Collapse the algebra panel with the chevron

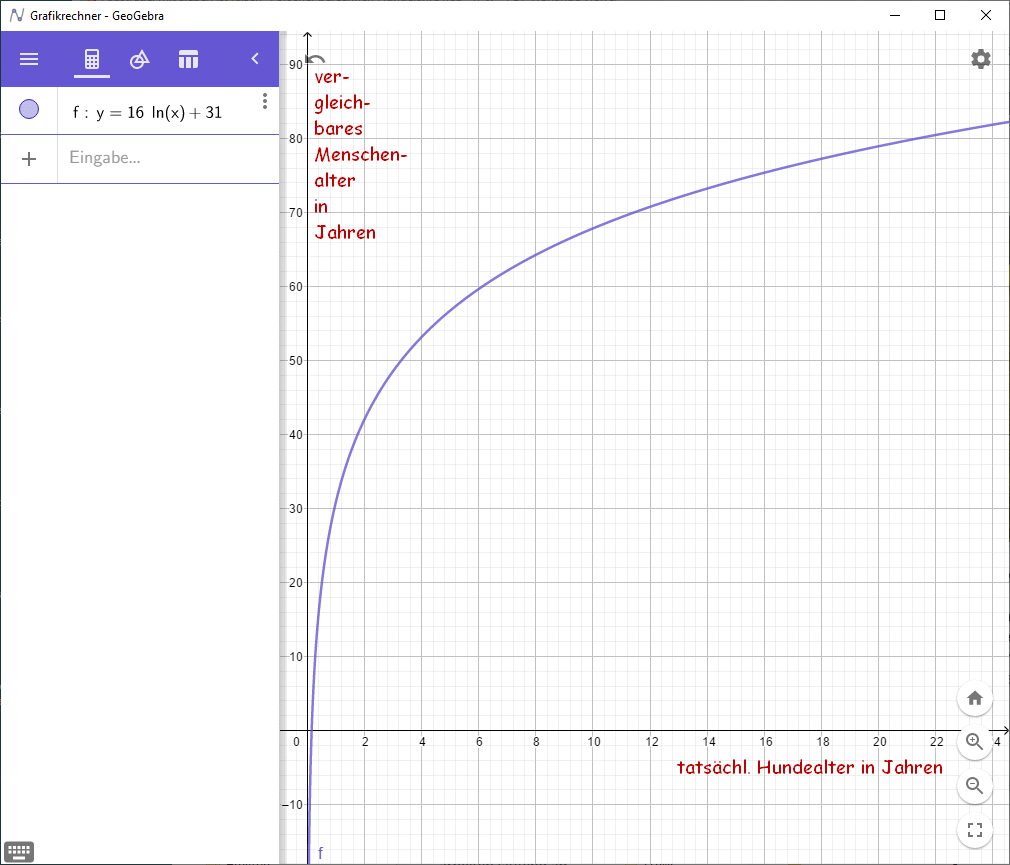[x=255, y=59]
